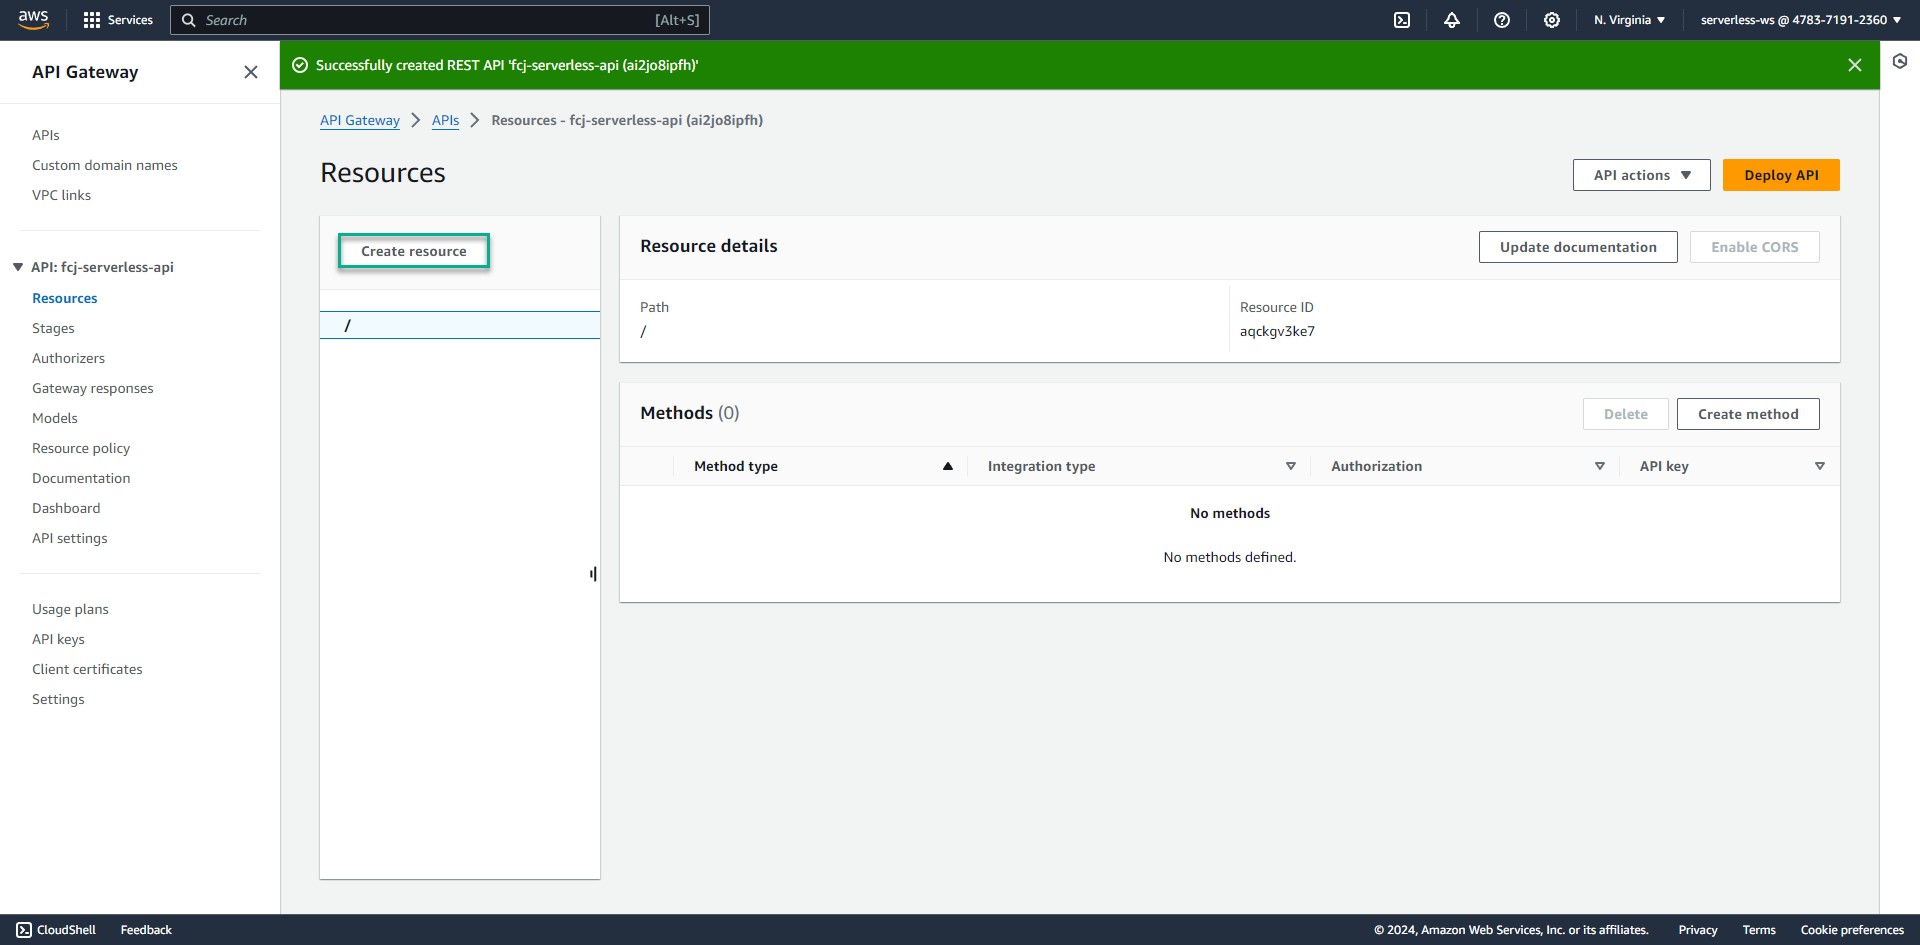Viewport: 1920px width, 945px height.
Task: Click the Search input field
Action: (440, 20)
